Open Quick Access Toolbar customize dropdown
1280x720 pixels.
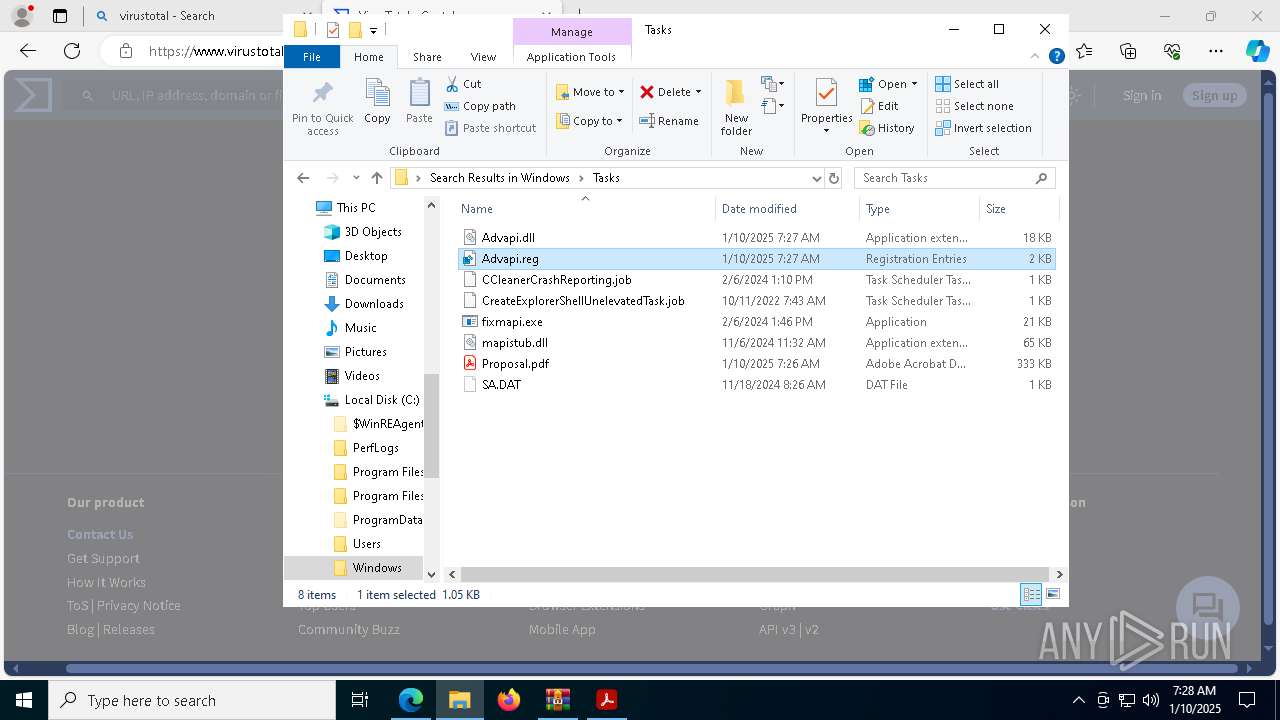click(373, 30)
